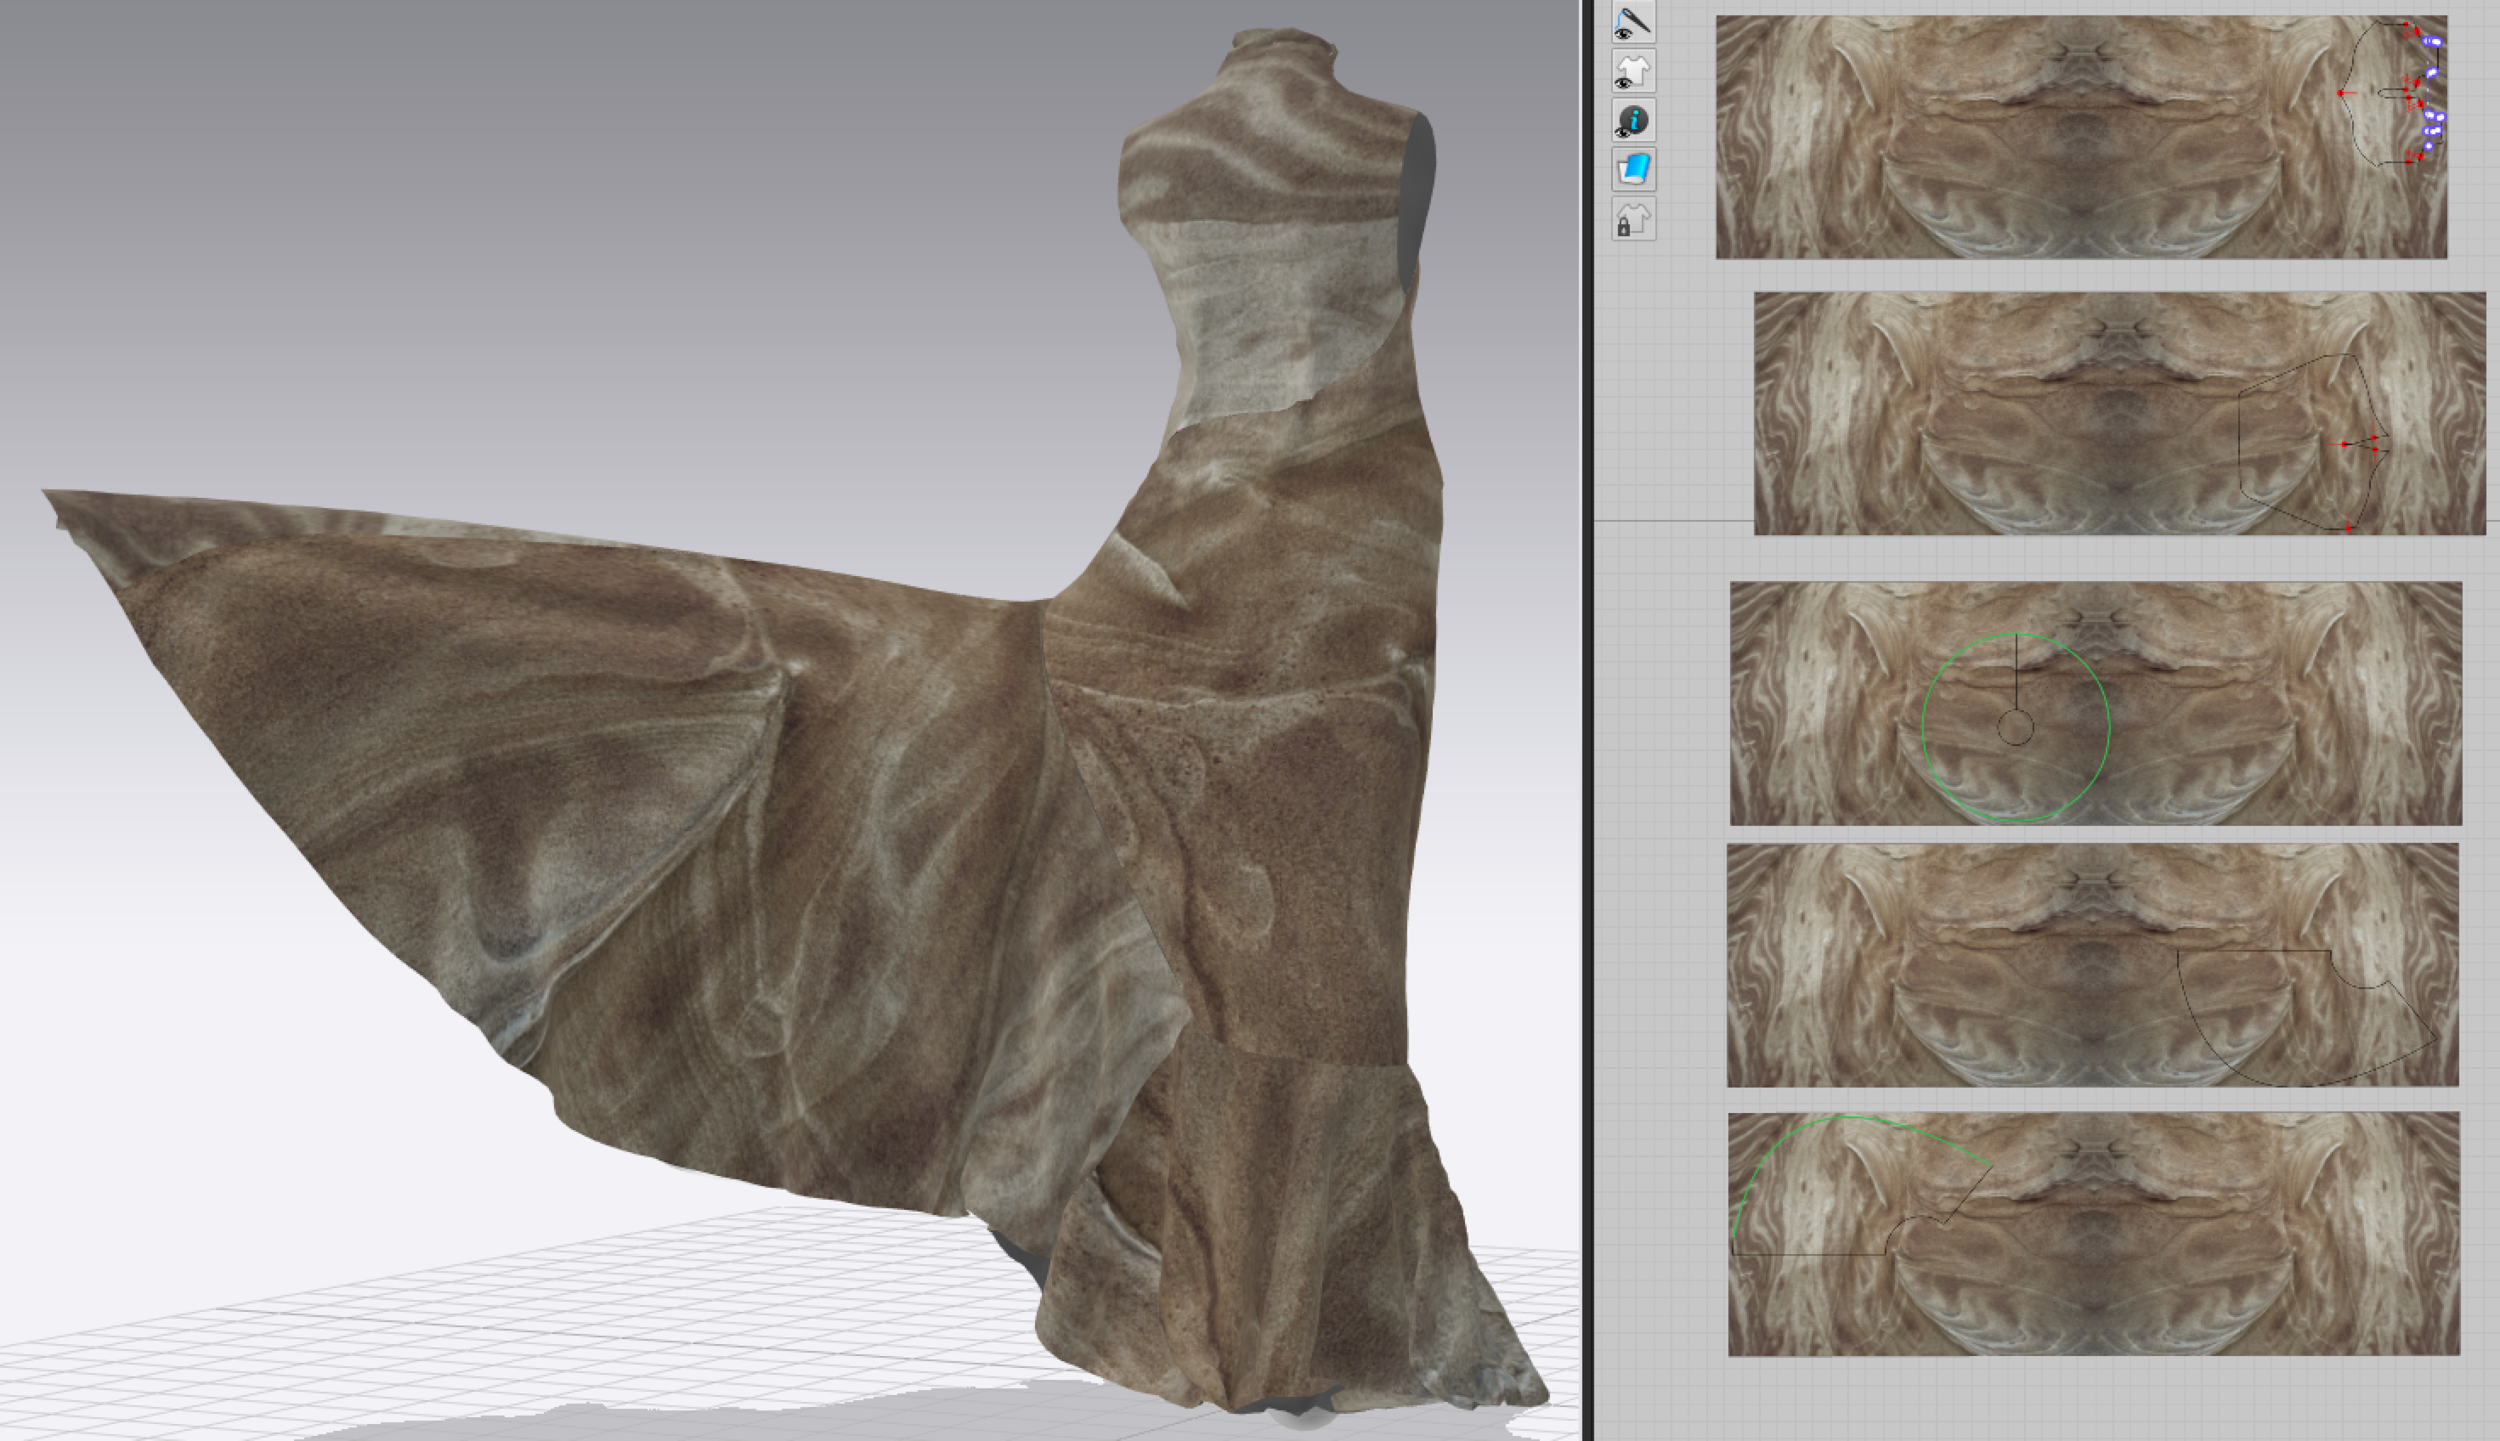Click the red dart point on bodice pattern's left tip
Viewport: 2500px width, 1441px height.
coord(2341,93)
